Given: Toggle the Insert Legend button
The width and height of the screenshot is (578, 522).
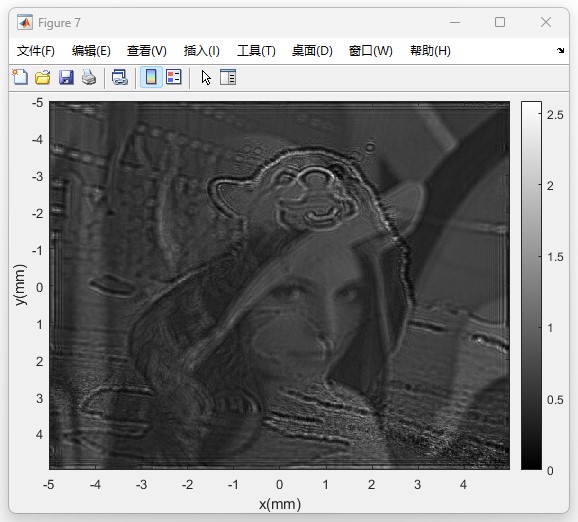Looking at the screenshot, I should [x=174, y=77].
